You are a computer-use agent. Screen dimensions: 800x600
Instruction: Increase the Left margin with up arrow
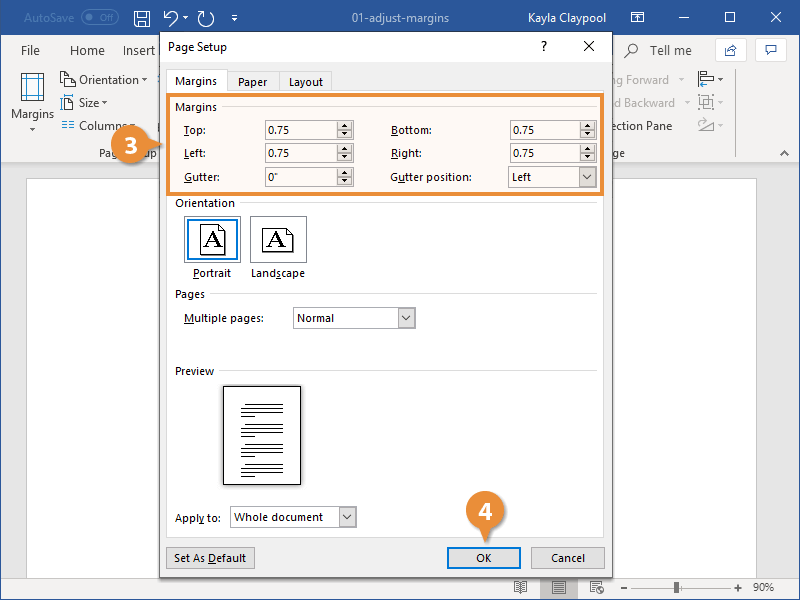coord(345,148)
